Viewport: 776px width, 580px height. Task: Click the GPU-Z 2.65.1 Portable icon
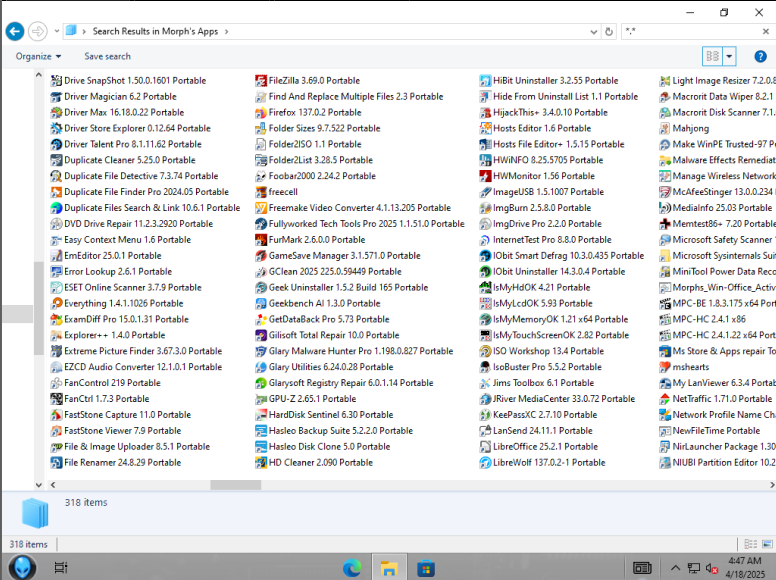pos(260,399)
